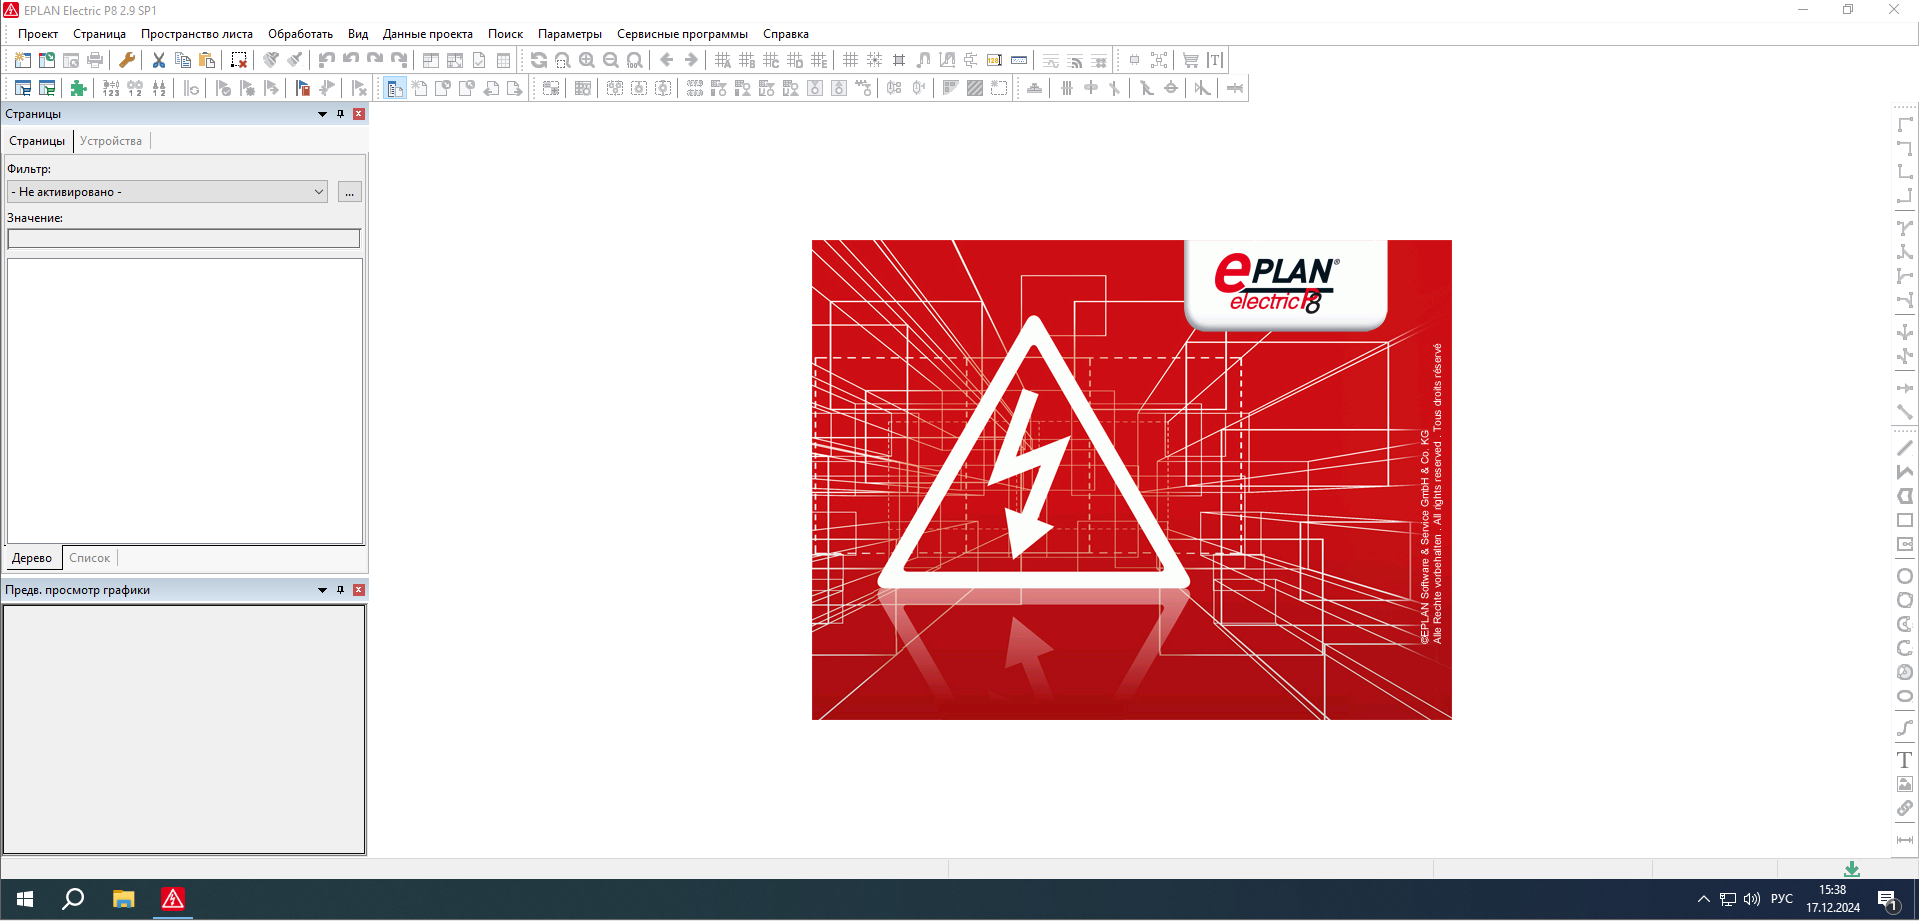Toggle the pin on Страницы panel
Viewport: 1919px width, 921px height.
[340, 114]
